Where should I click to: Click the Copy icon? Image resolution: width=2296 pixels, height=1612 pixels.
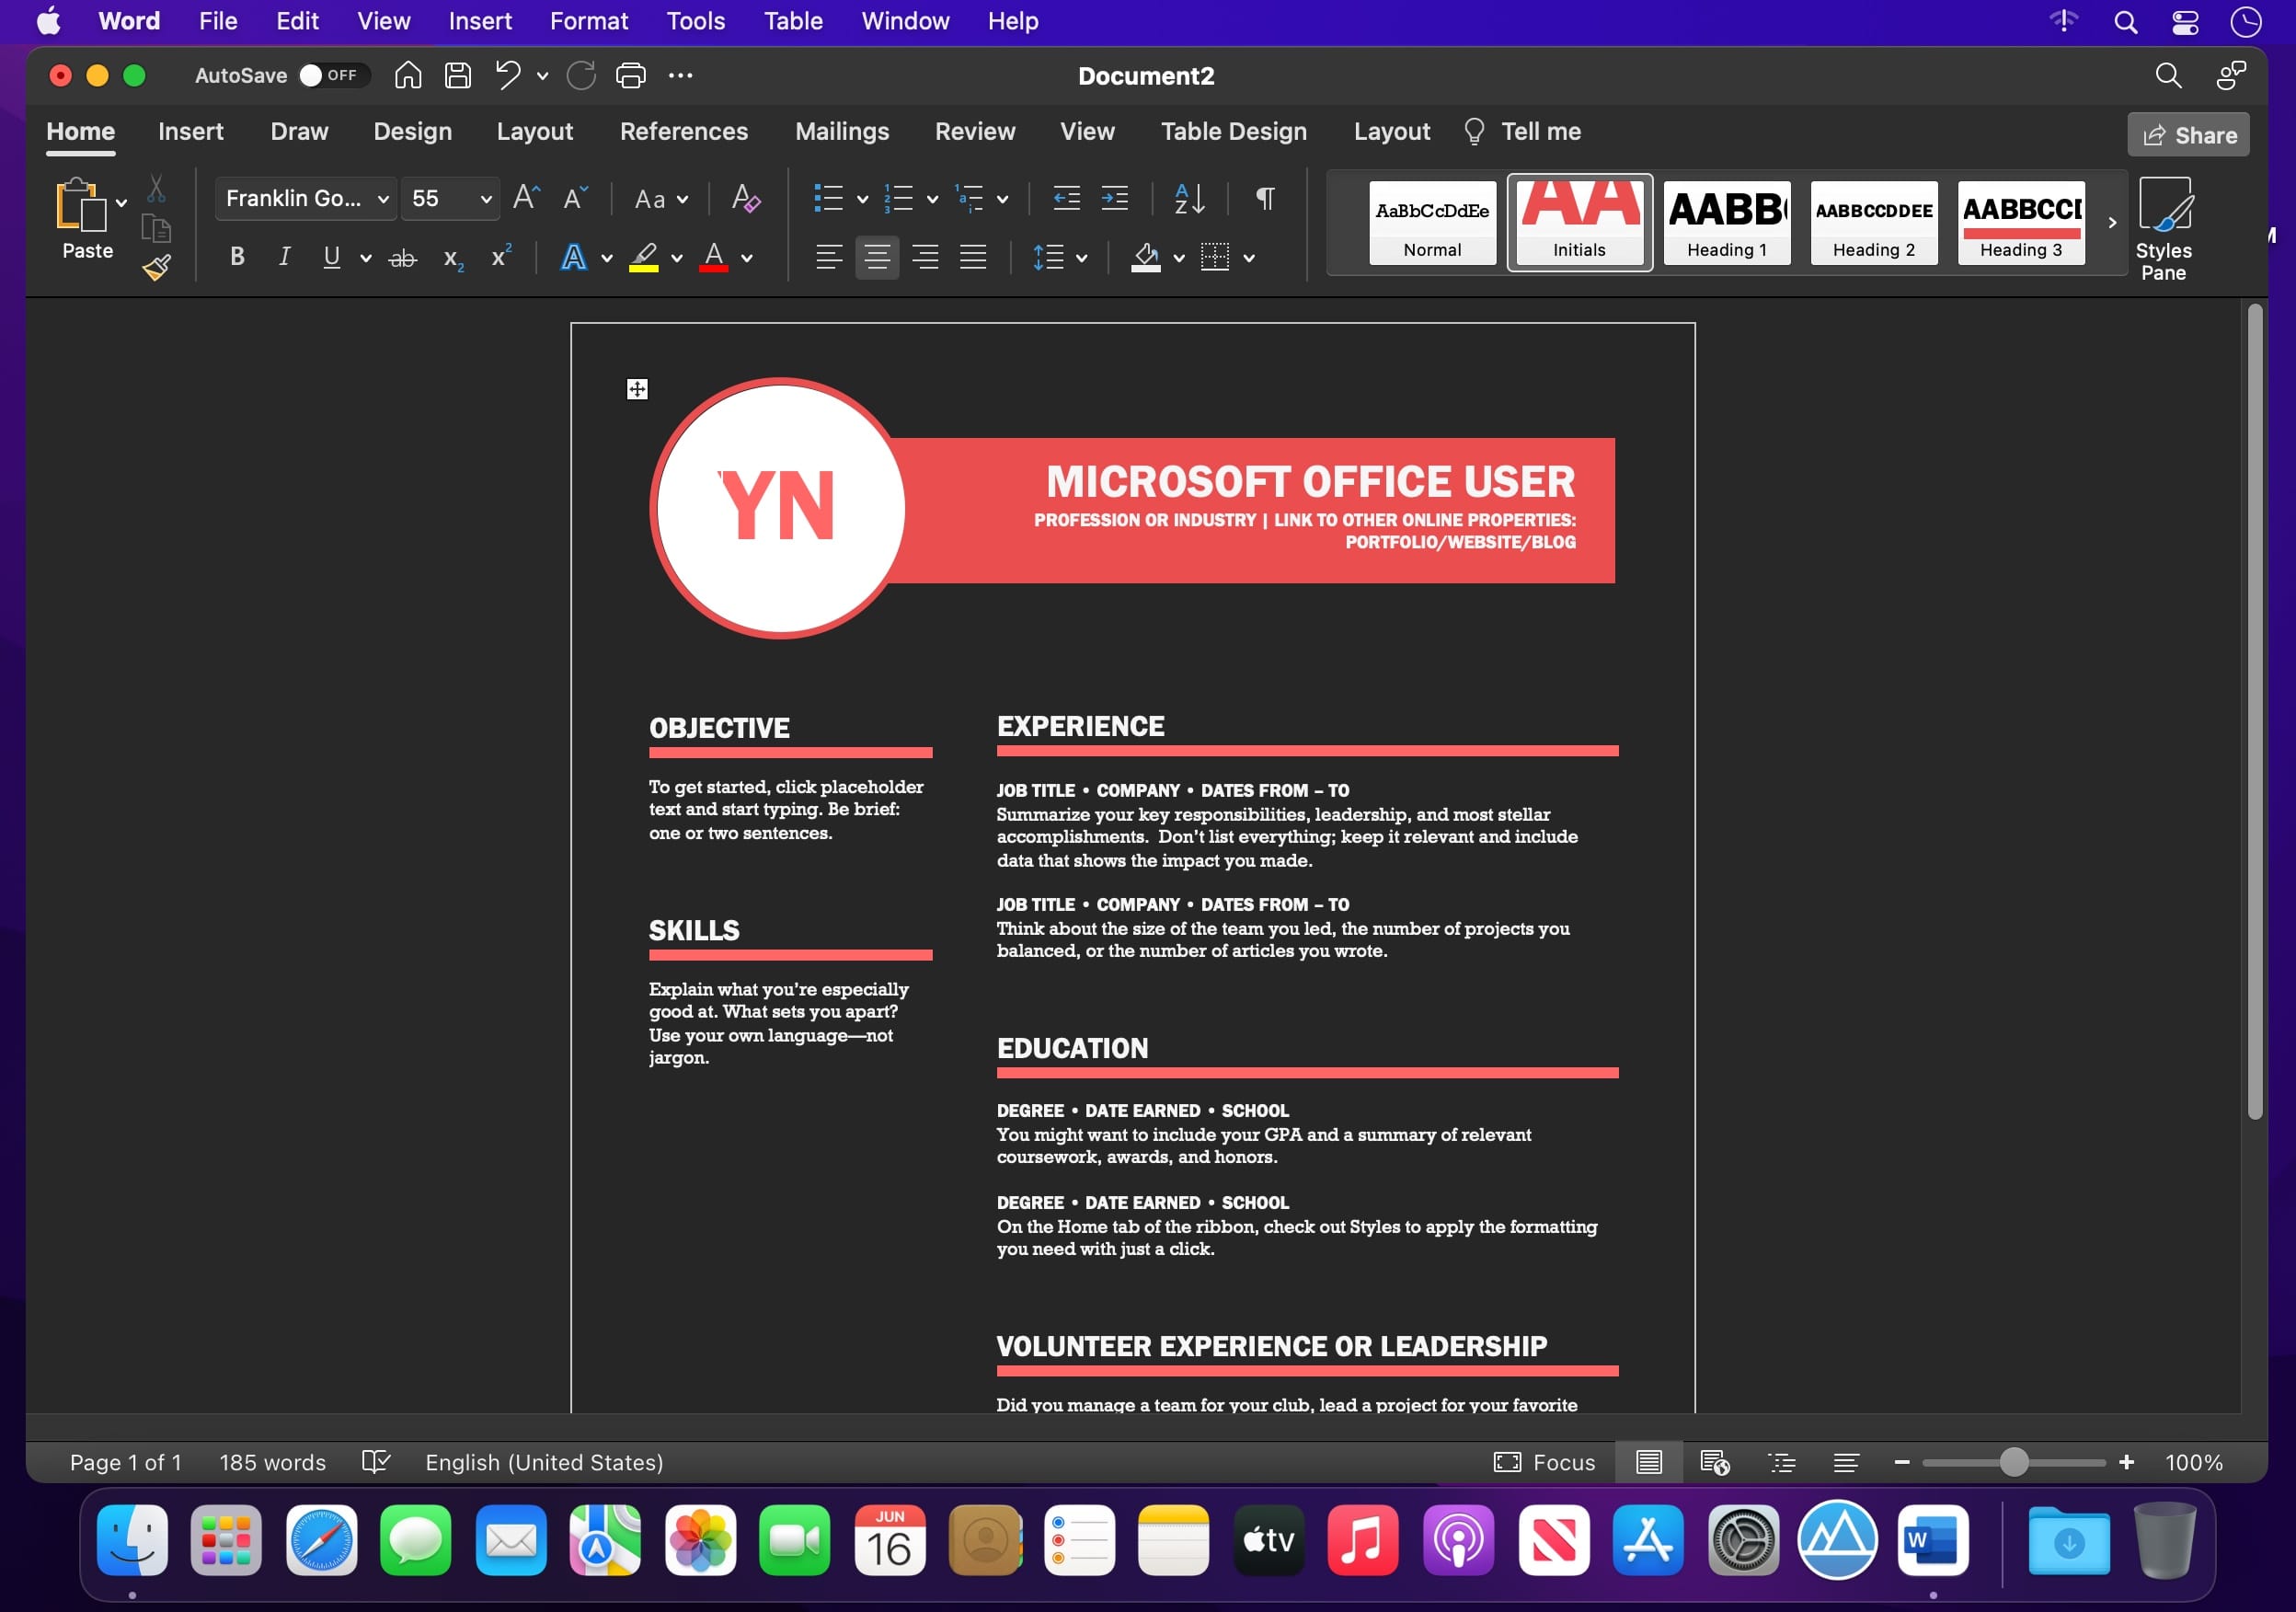click(156, 229)
